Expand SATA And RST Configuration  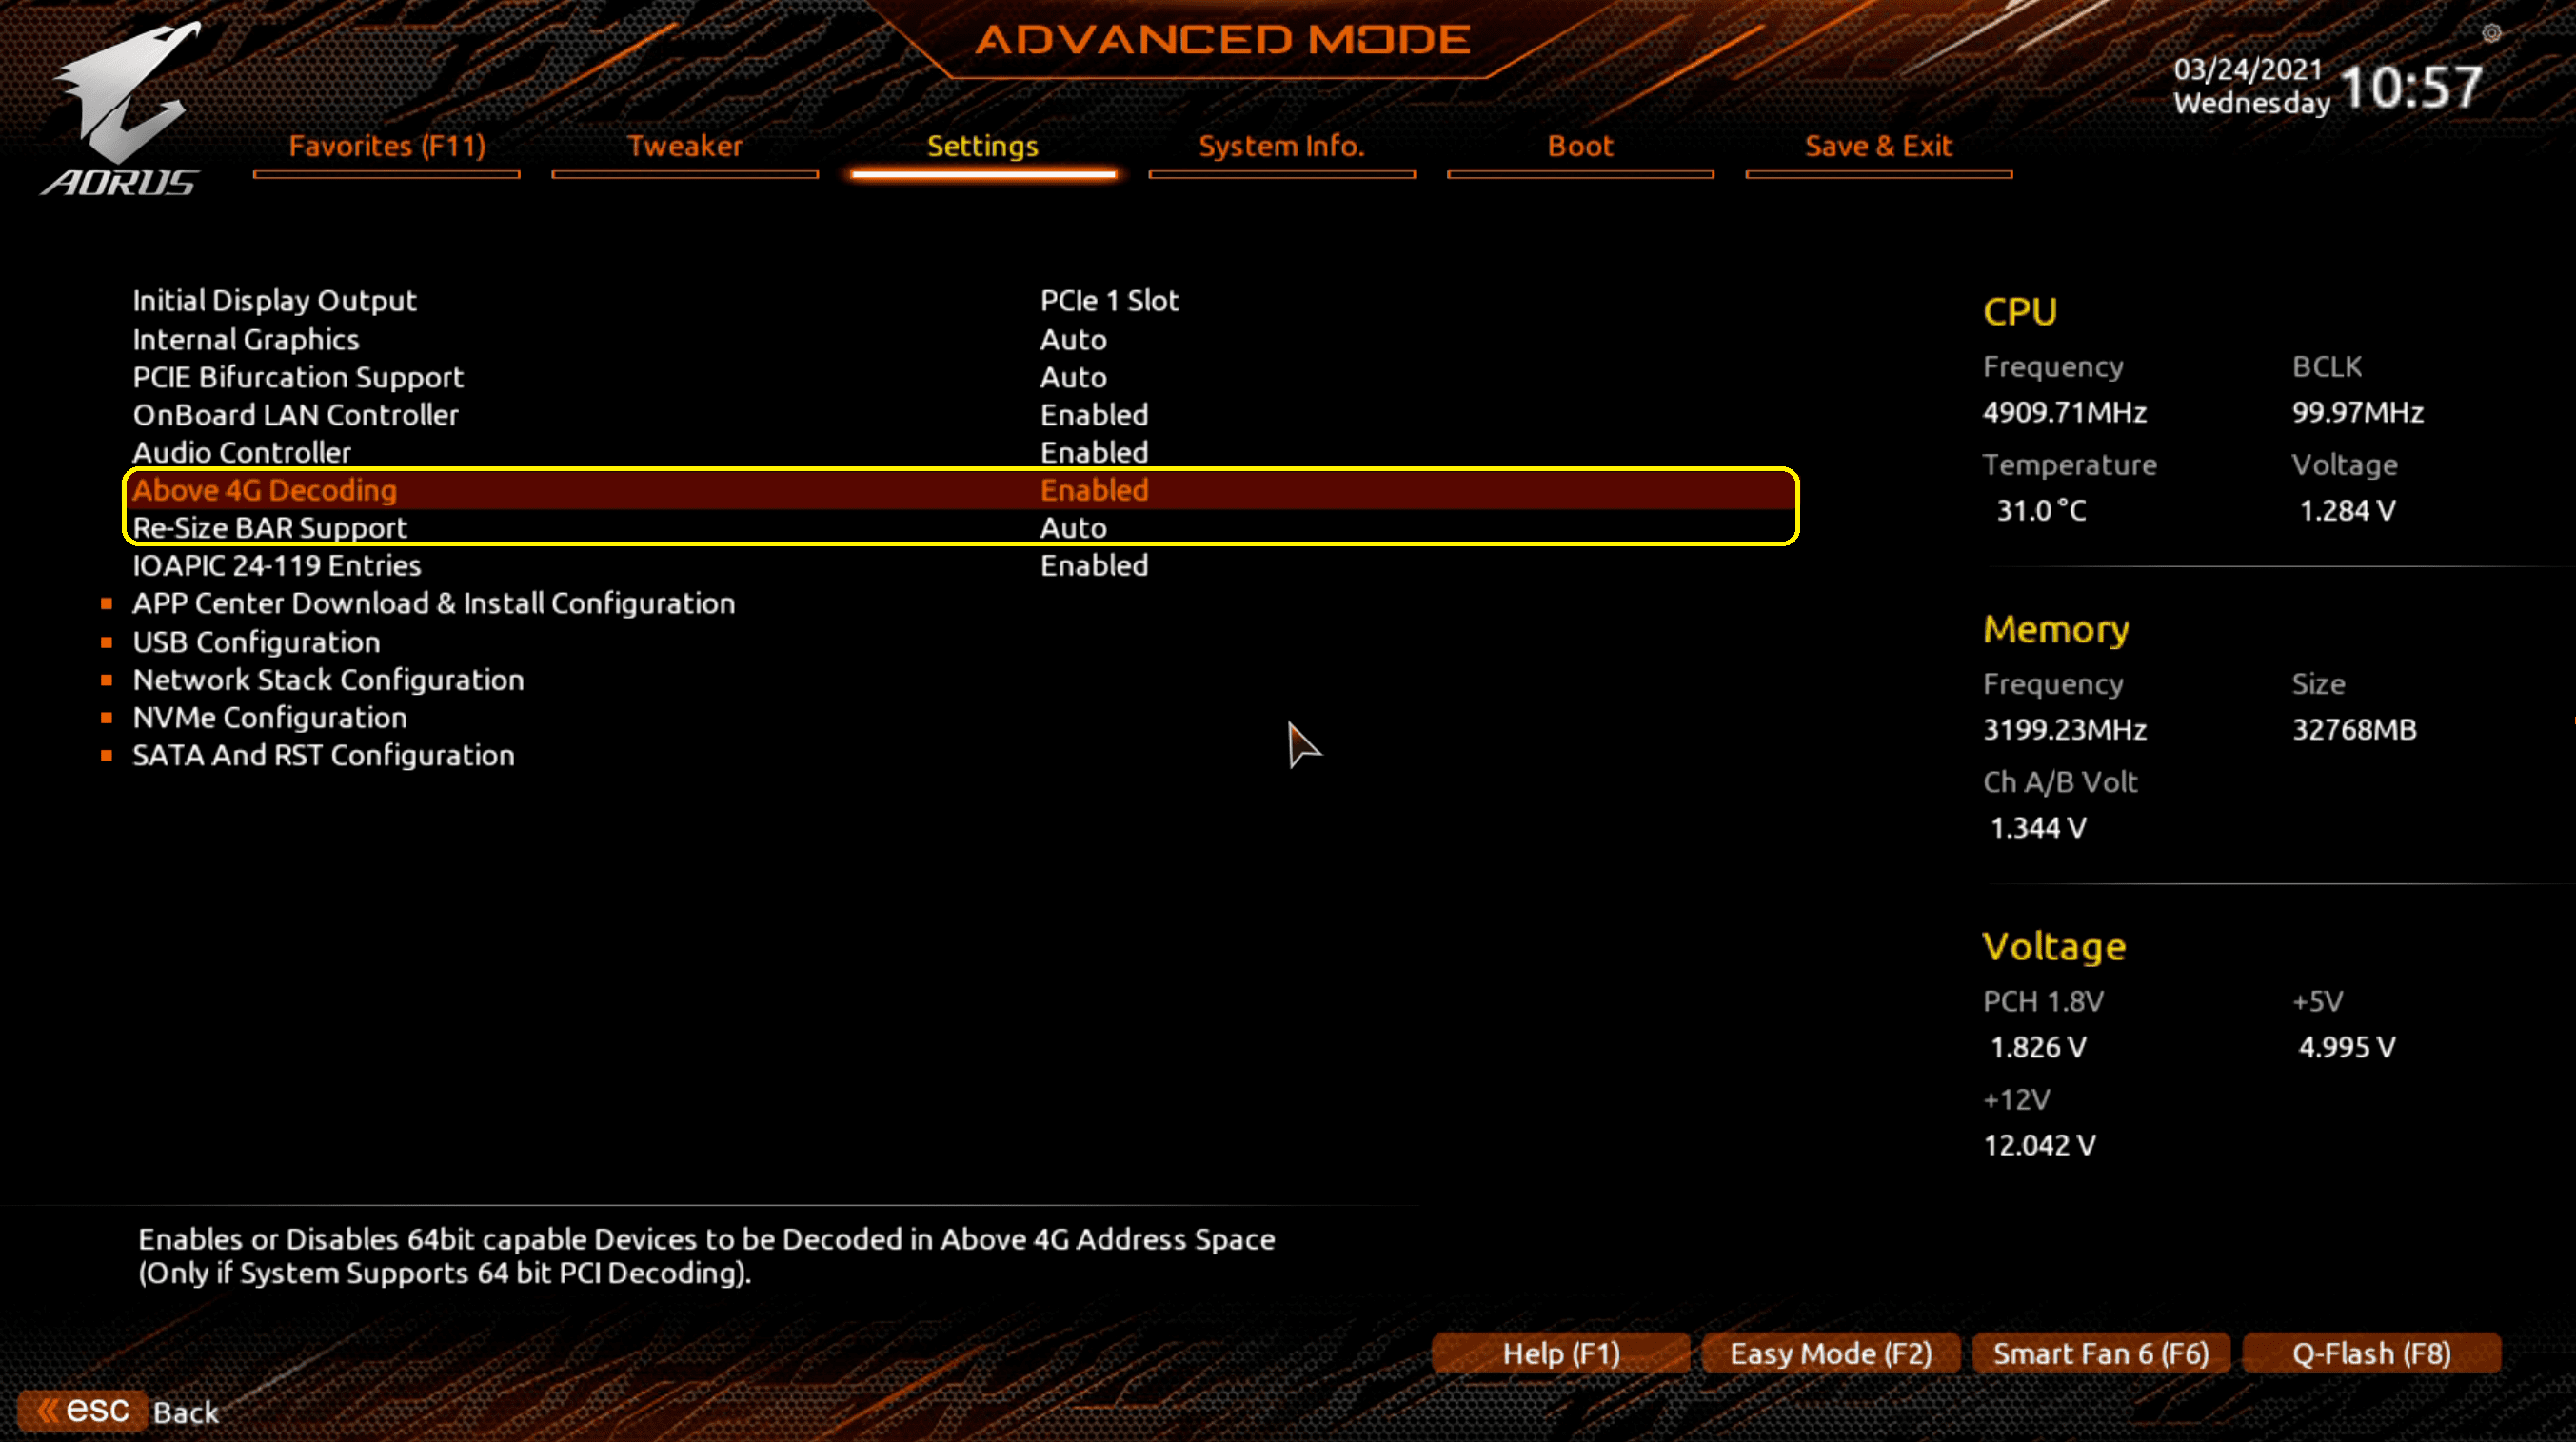pos(322,756)
